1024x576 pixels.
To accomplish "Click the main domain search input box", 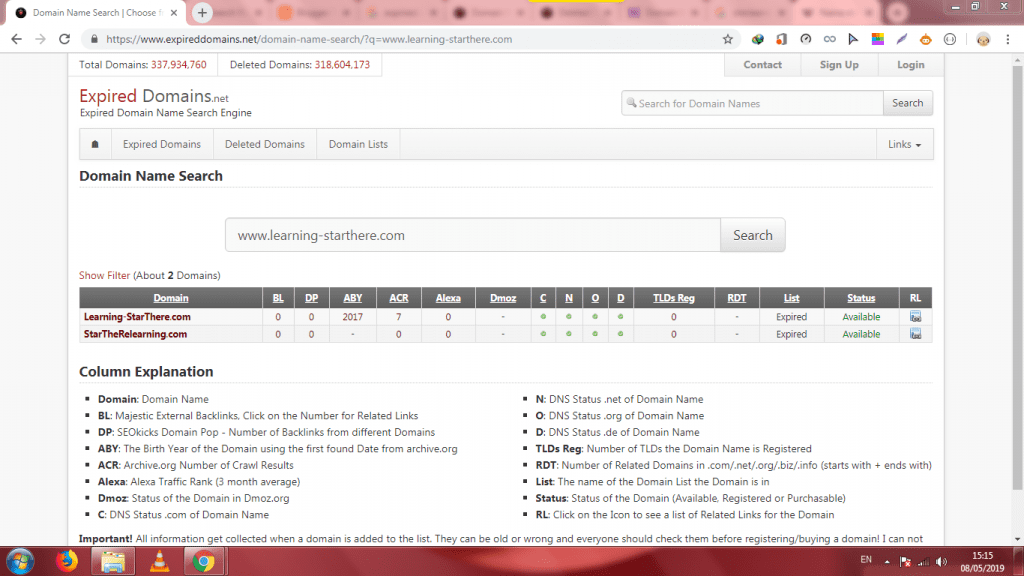I will click(473, 235).
